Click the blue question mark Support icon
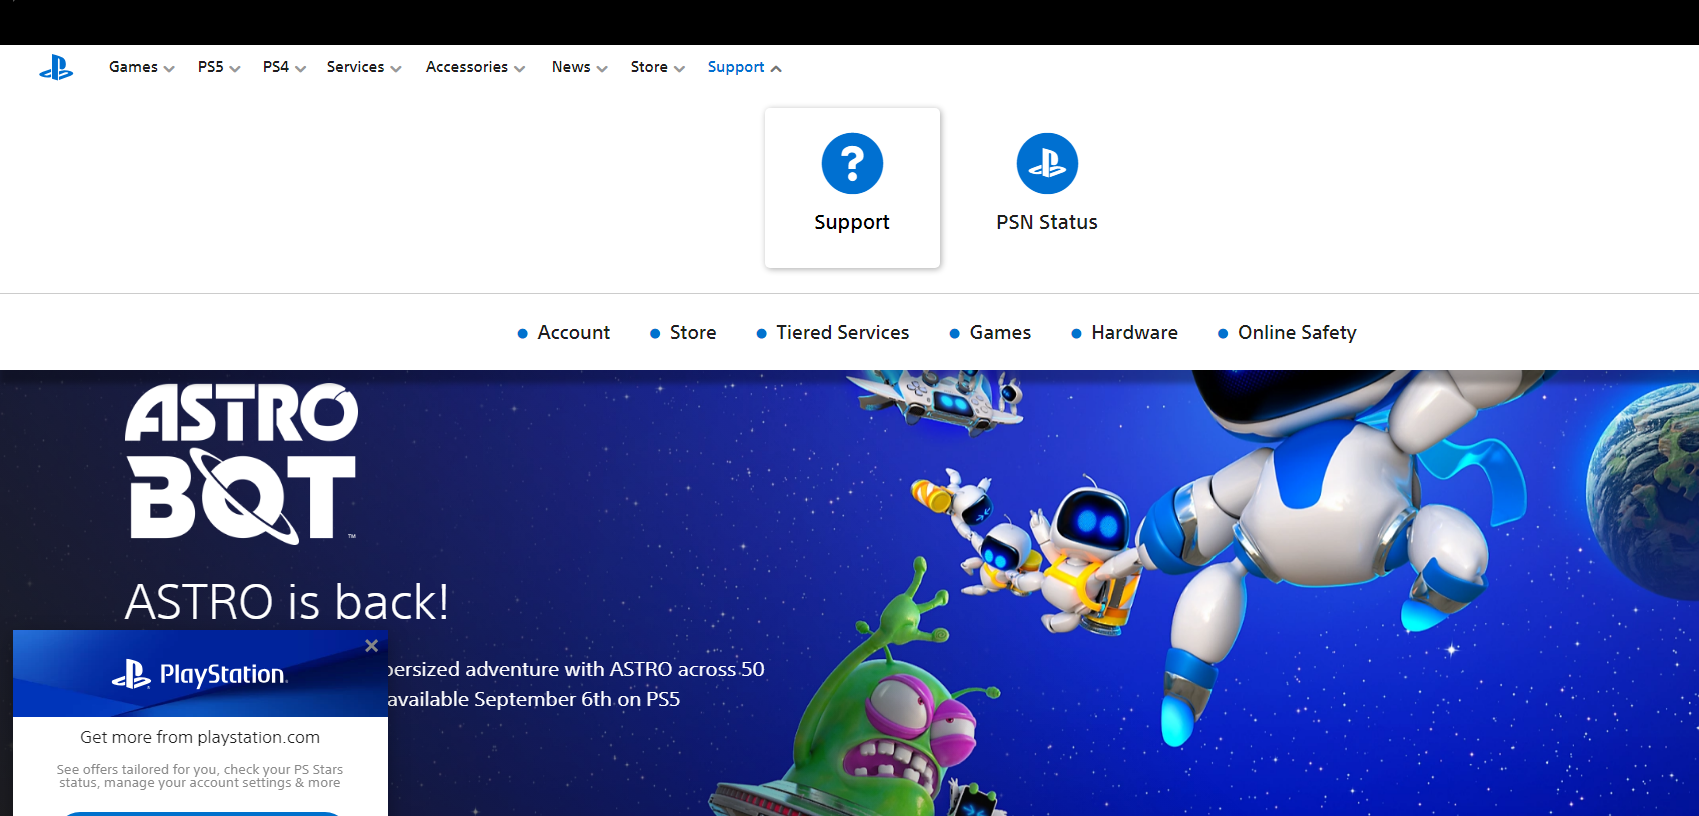The image size is (1699, 816). (x=852, y=163)
